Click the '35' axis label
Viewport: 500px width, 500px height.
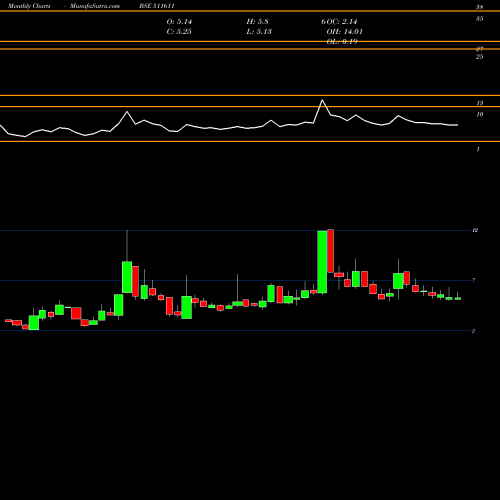[x=479, y=19]
